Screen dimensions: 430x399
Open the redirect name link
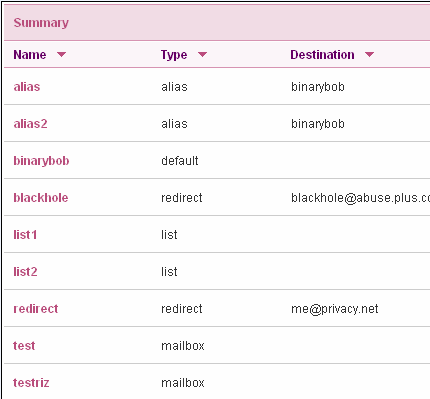[x=36, y=309]
